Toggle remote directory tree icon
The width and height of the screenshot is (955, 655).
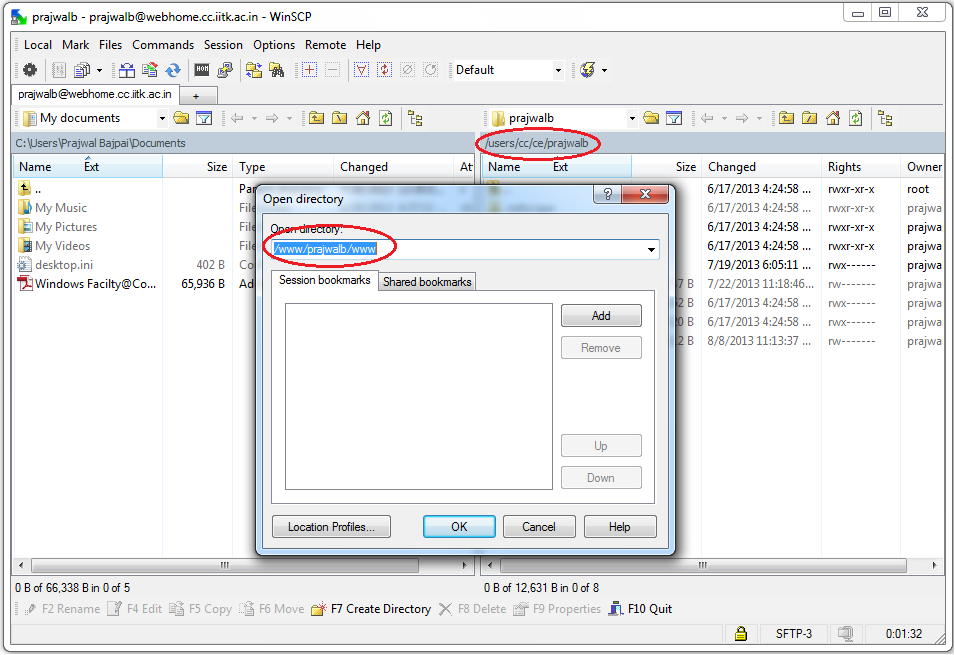(886, 118)
